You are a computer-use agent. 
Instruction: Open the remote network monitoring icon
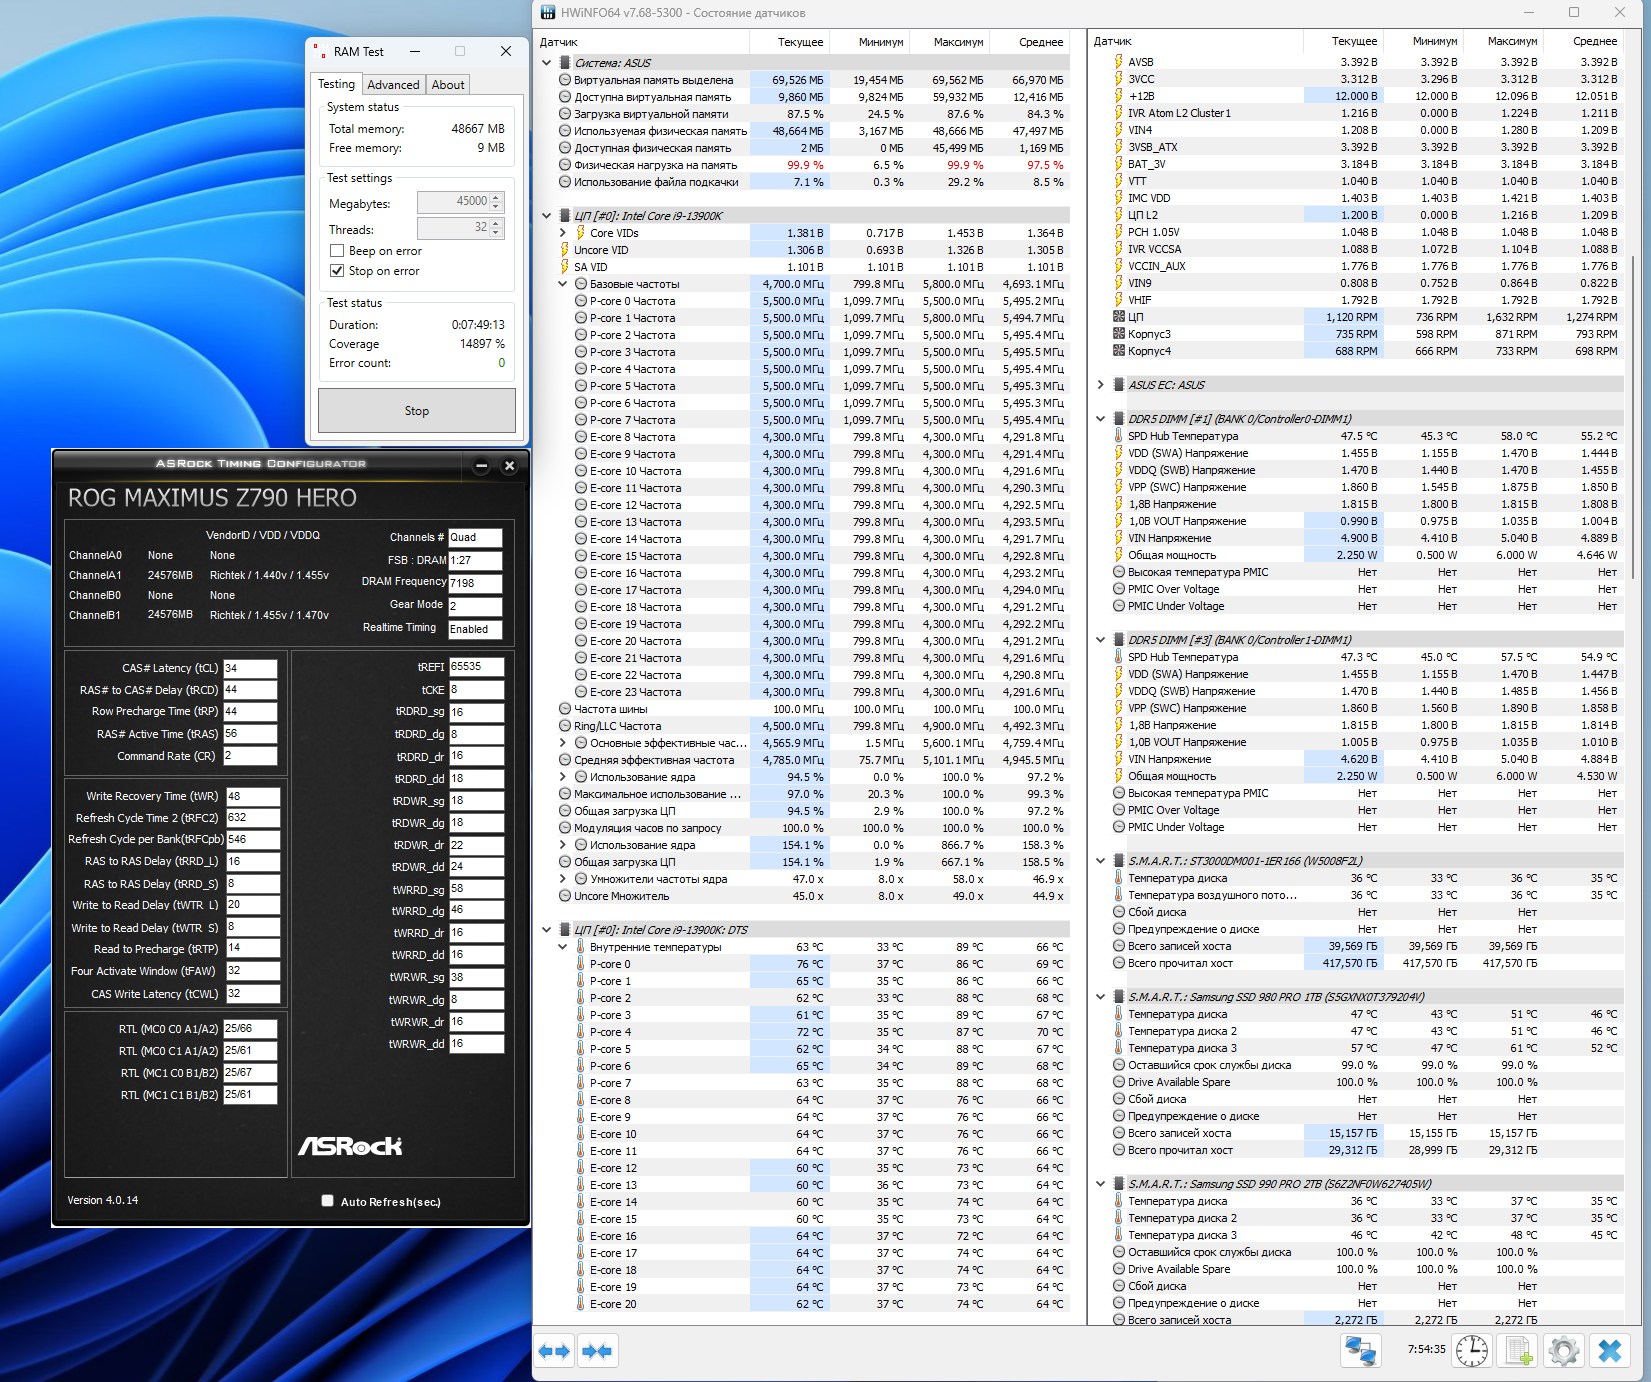(1360, 1351)
